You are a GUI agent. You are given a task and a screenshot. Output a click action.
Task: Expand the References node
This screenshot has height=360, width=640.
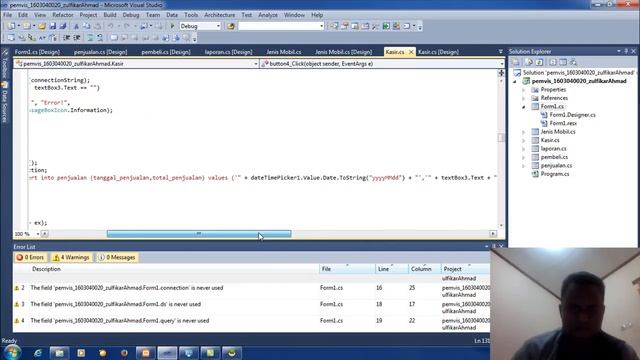pyautogui.click(x=524, y=98)
